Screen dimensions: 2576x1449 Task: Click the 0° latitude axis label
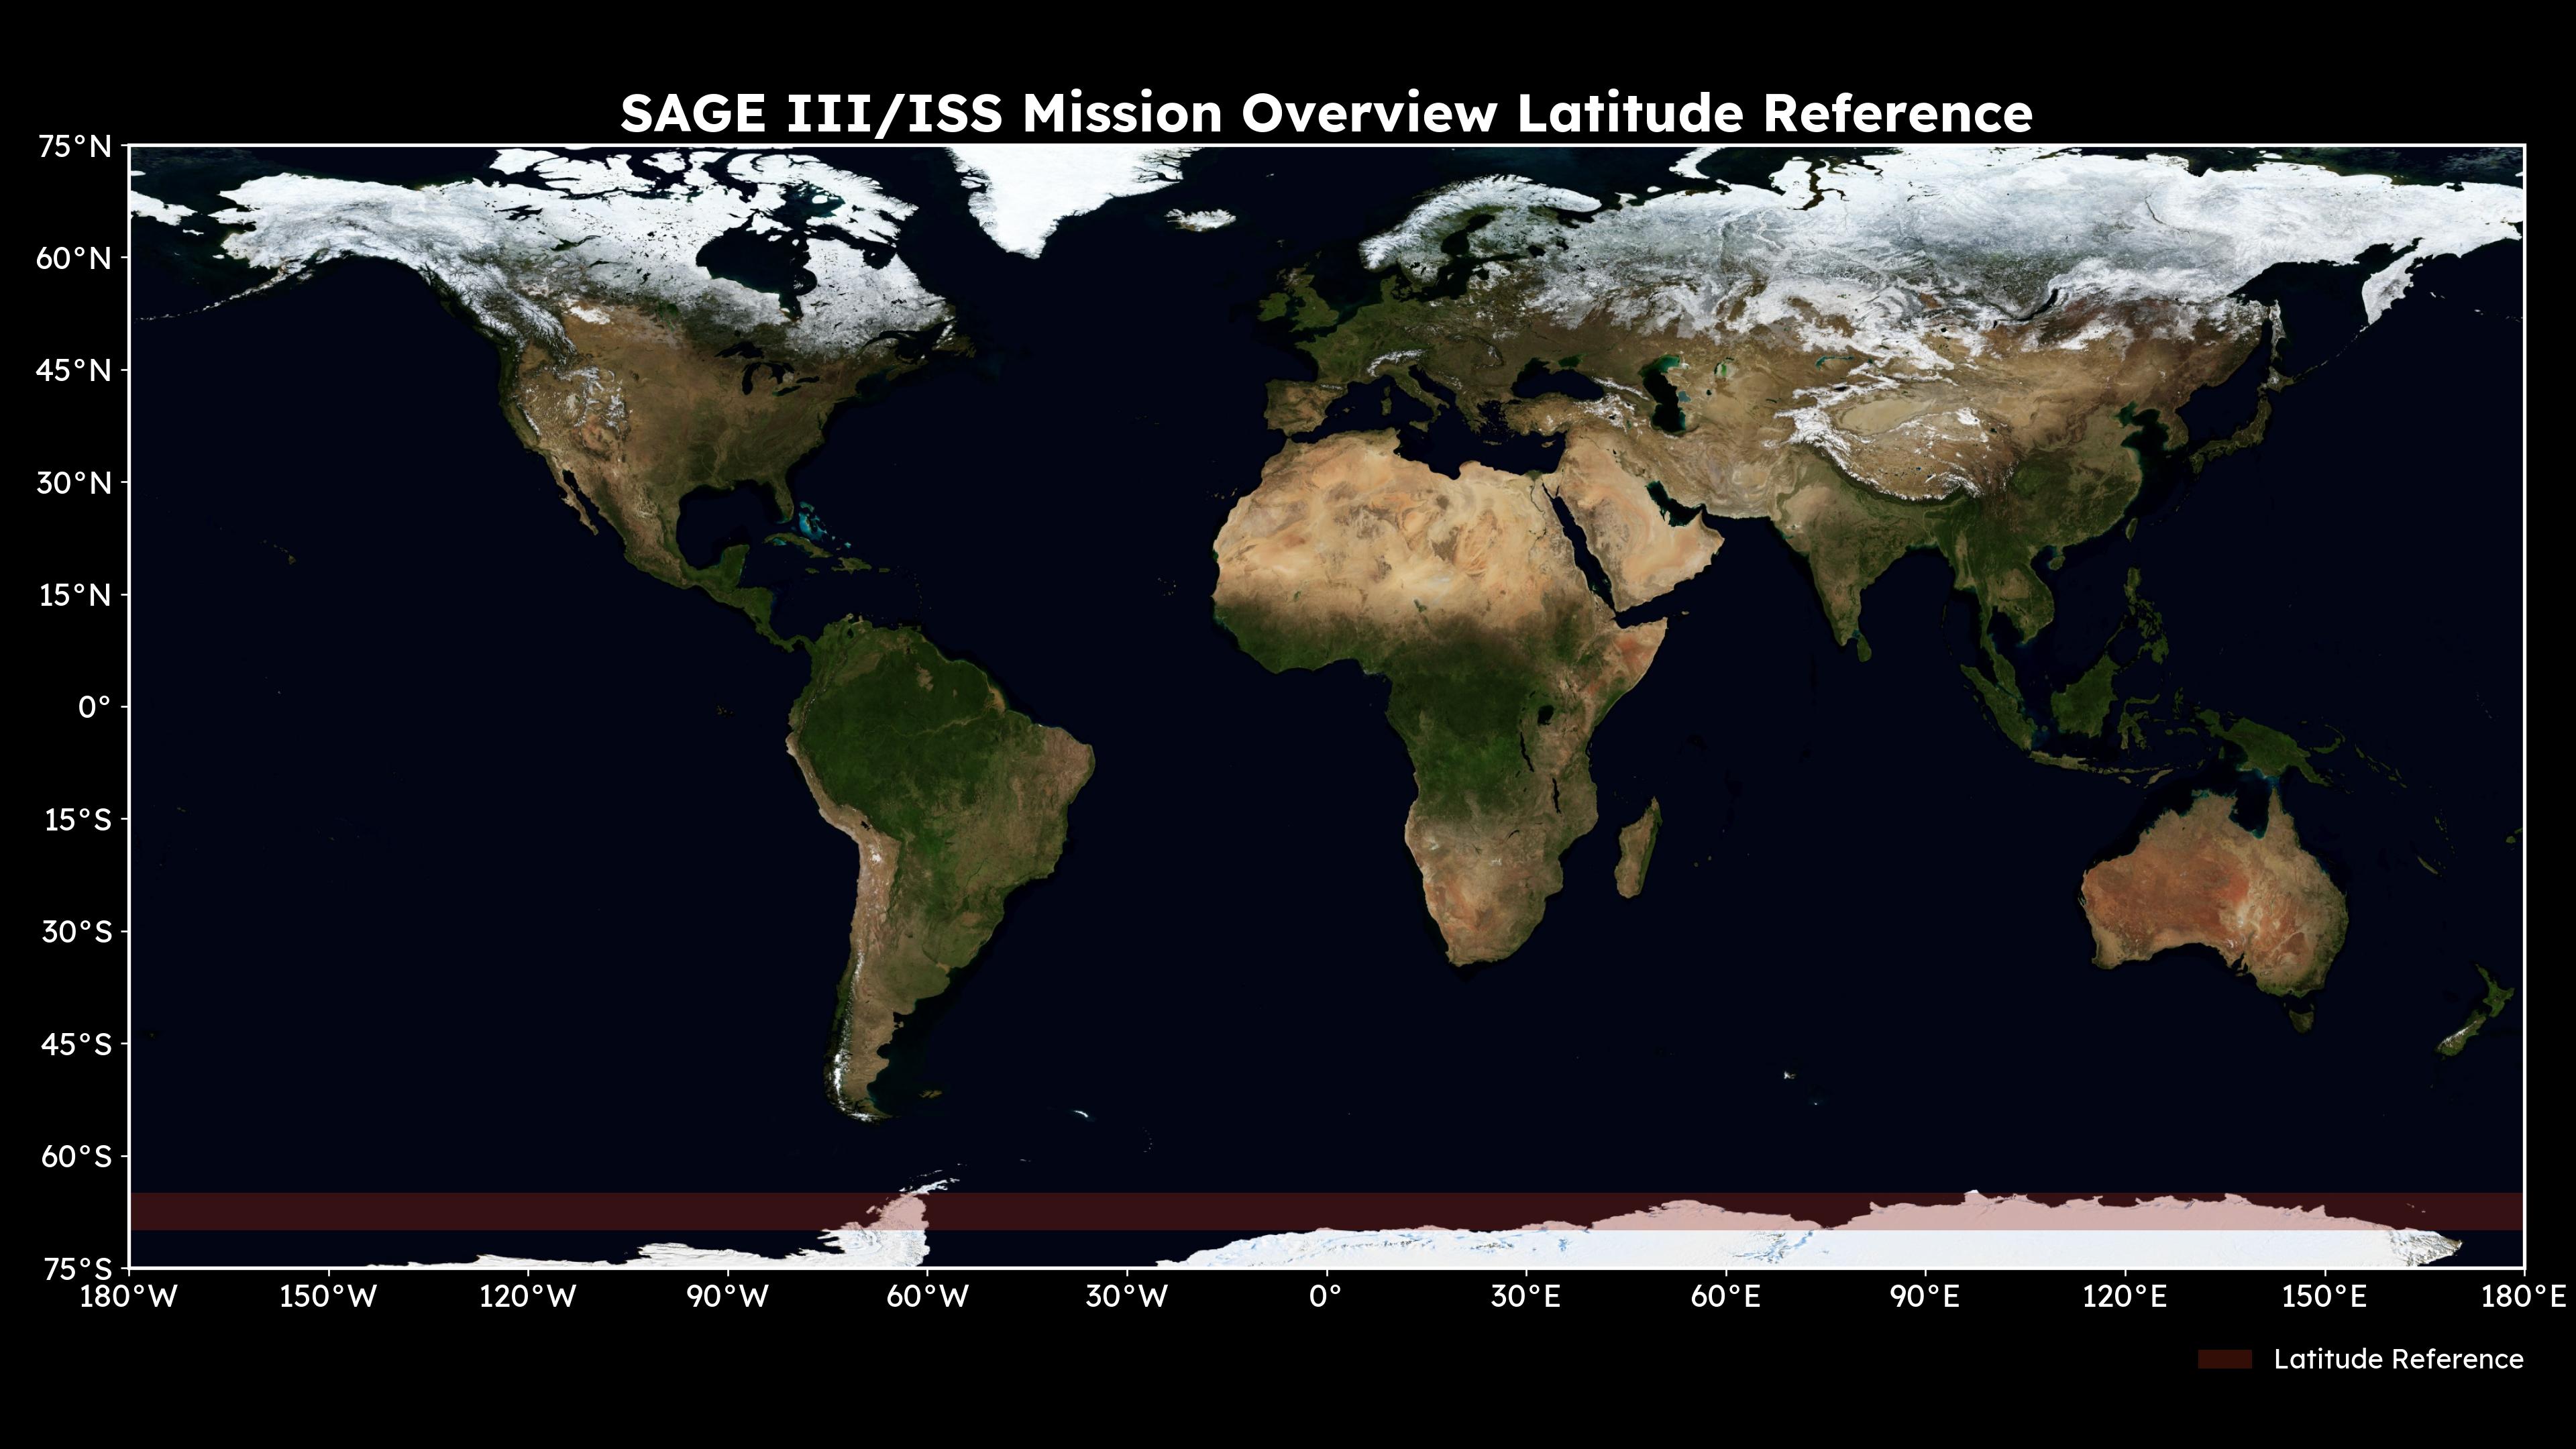click(94, 707)
